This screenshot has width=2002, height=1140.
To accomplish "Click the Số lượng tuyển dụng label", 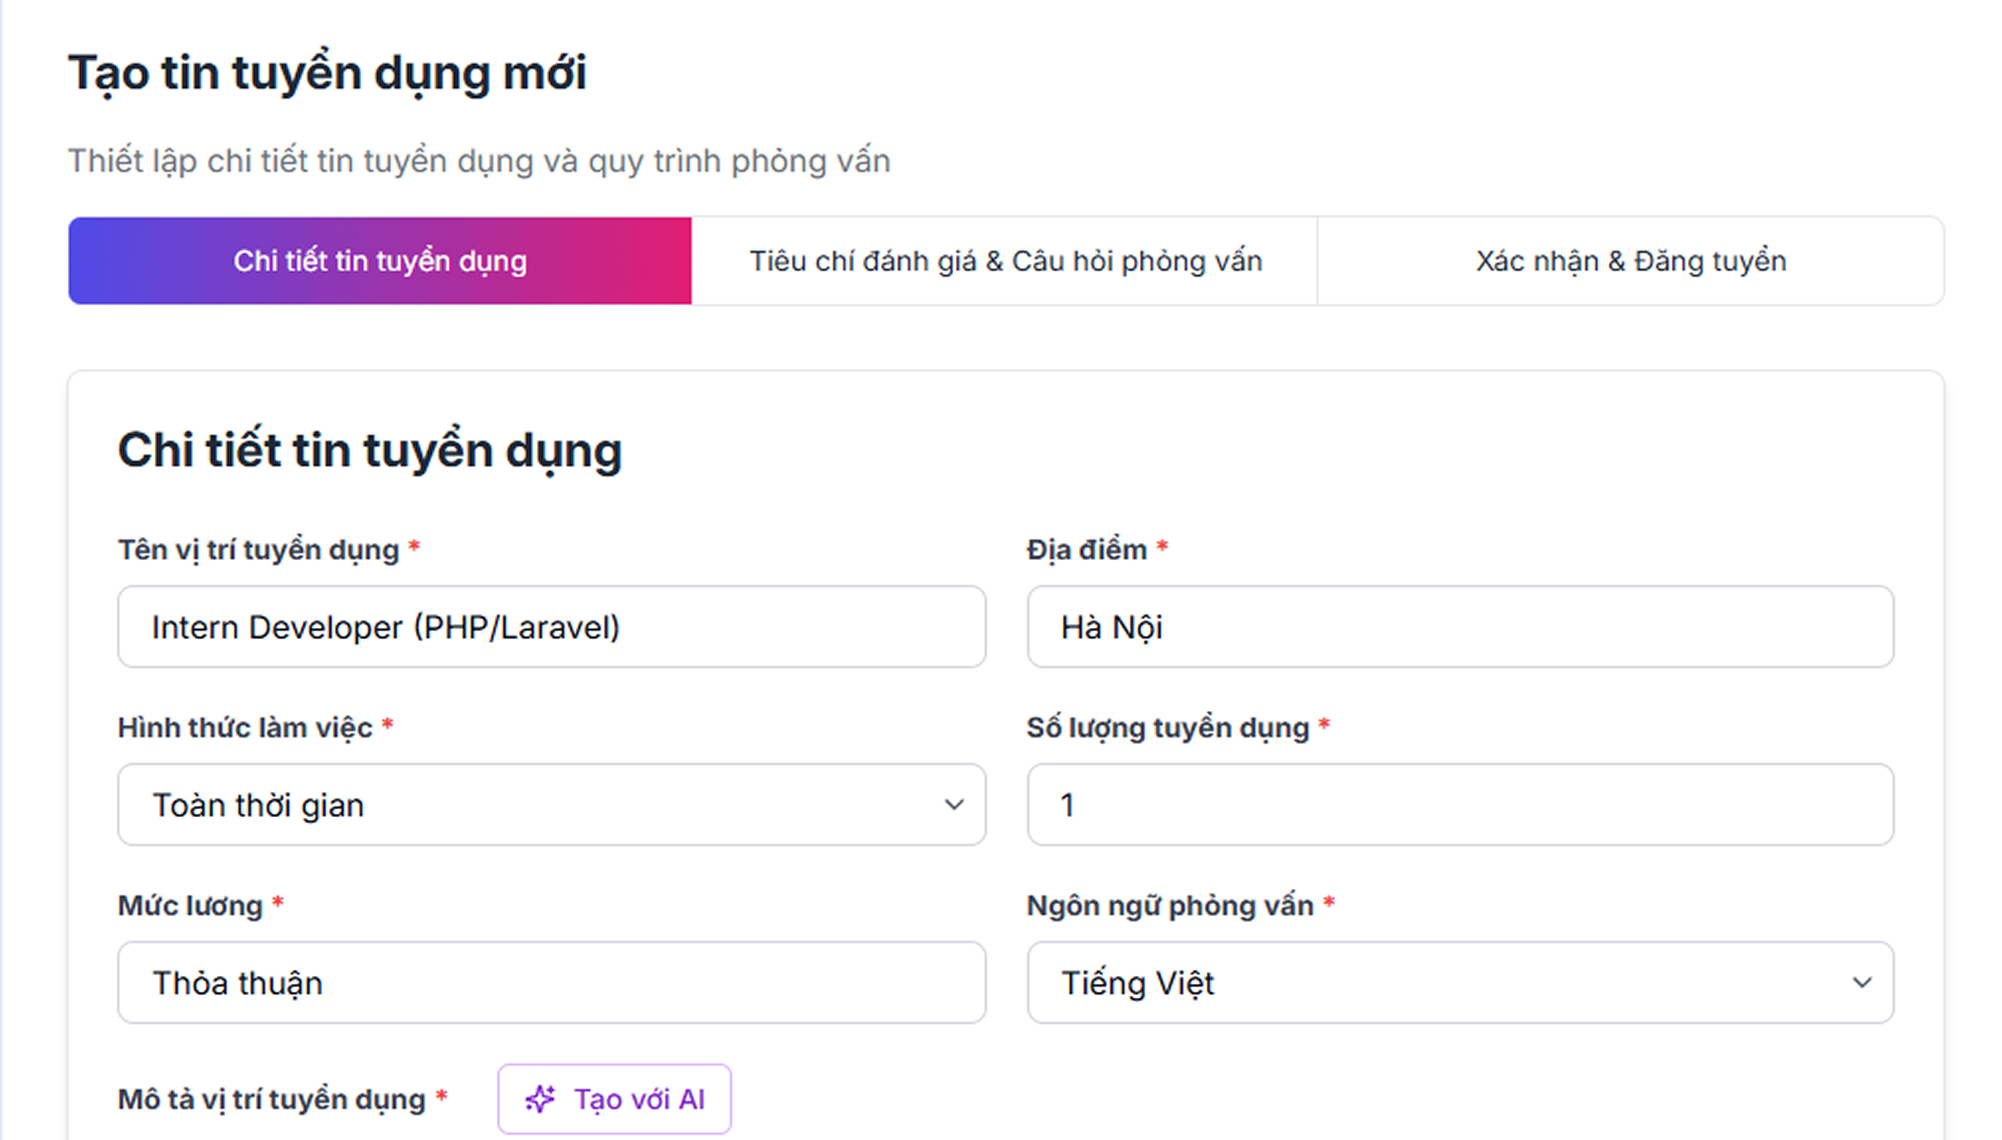I will (1168, 727).
